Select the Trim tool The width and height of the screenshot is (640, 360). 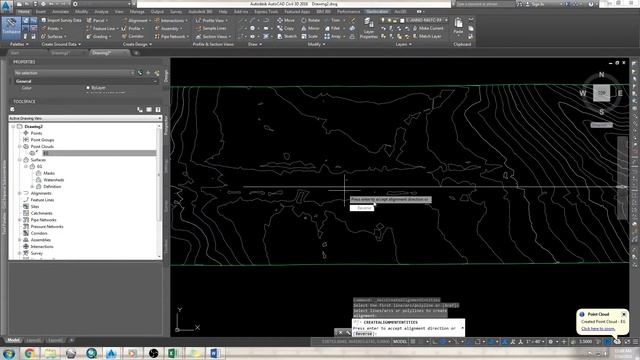click(333, 20)
